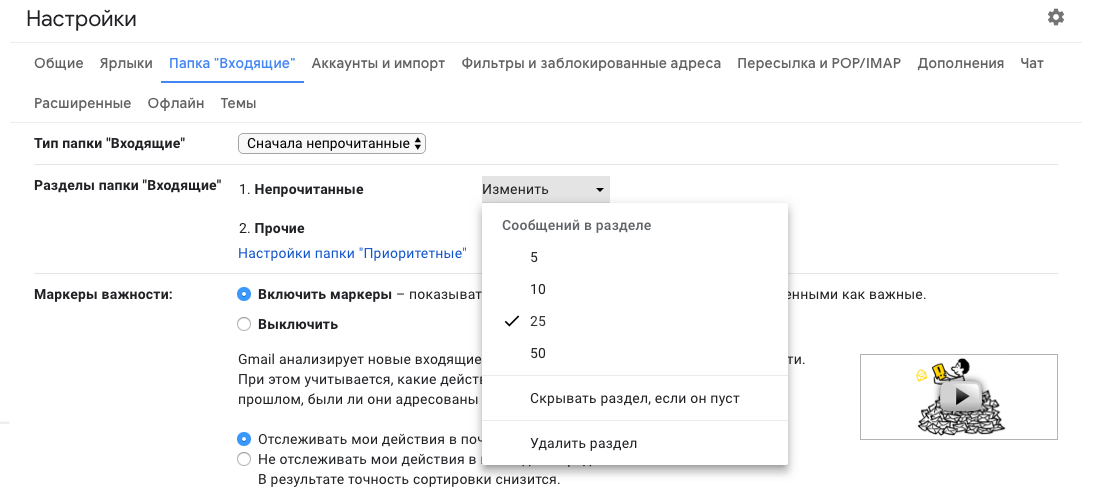The width and height of the screenshot is (1096, 498).
Task: Open Фильтры и заблокированные адреса tab
Action: click(591, 63)
